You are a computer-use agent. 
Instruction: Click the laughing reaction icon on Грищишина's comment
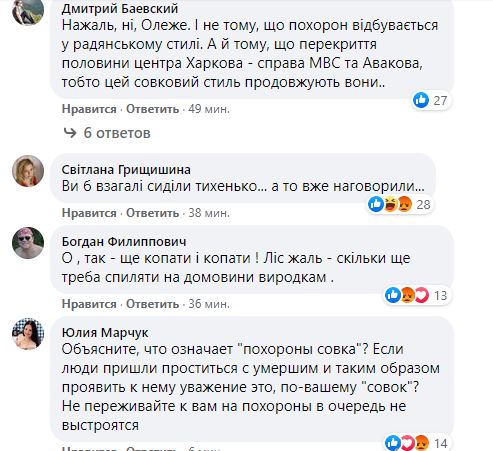(390, 204)
